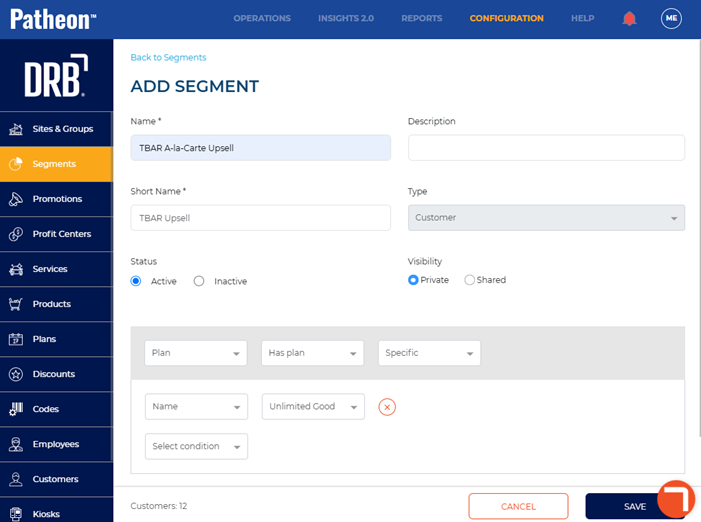Click the orange chat widget icon

pyautogui.click(x=676, y=499)
